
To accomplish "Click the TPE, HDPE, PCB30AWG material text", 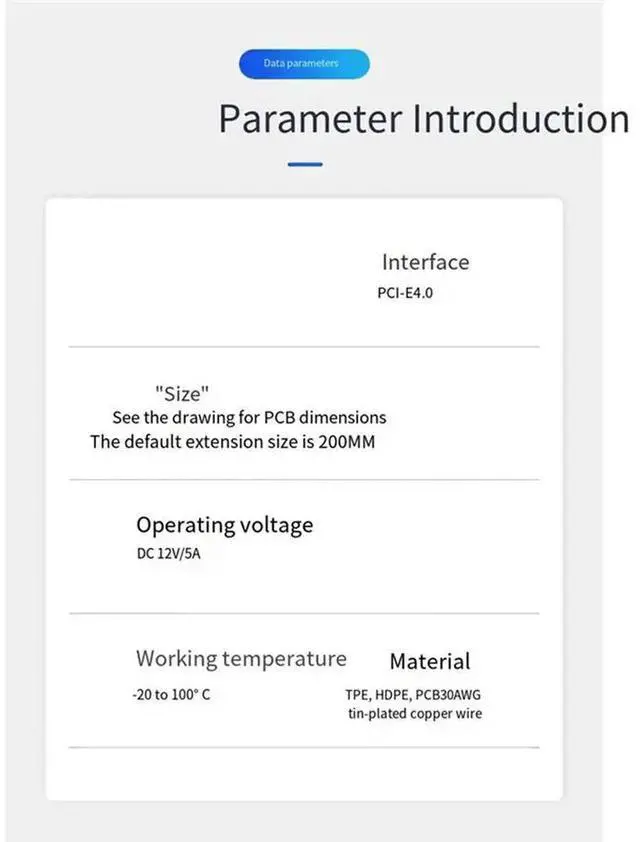I will (x=413, y=695).
